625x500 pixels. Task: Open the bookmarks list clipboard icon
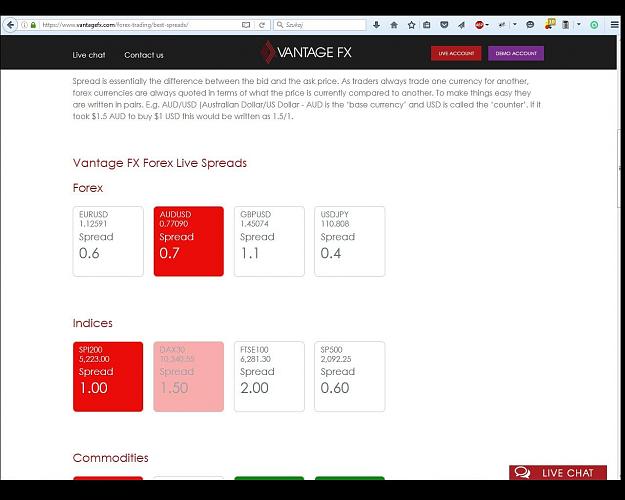pos(426,25)
